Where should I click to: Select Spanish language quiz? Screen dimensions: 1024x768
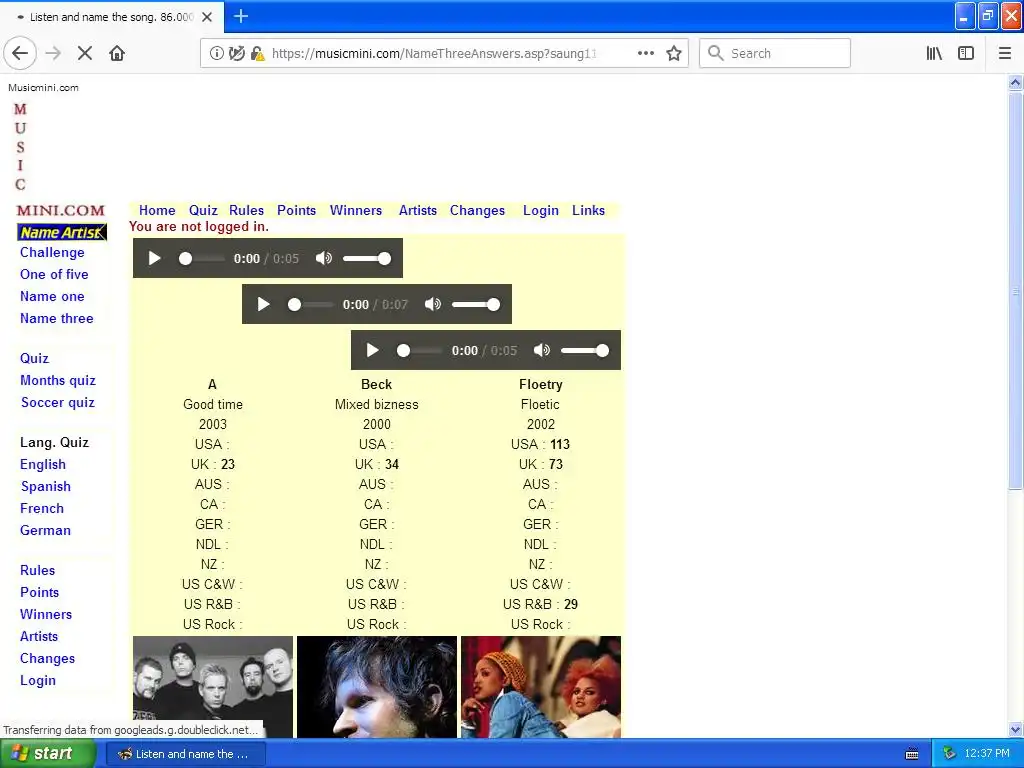pos(46,487)
